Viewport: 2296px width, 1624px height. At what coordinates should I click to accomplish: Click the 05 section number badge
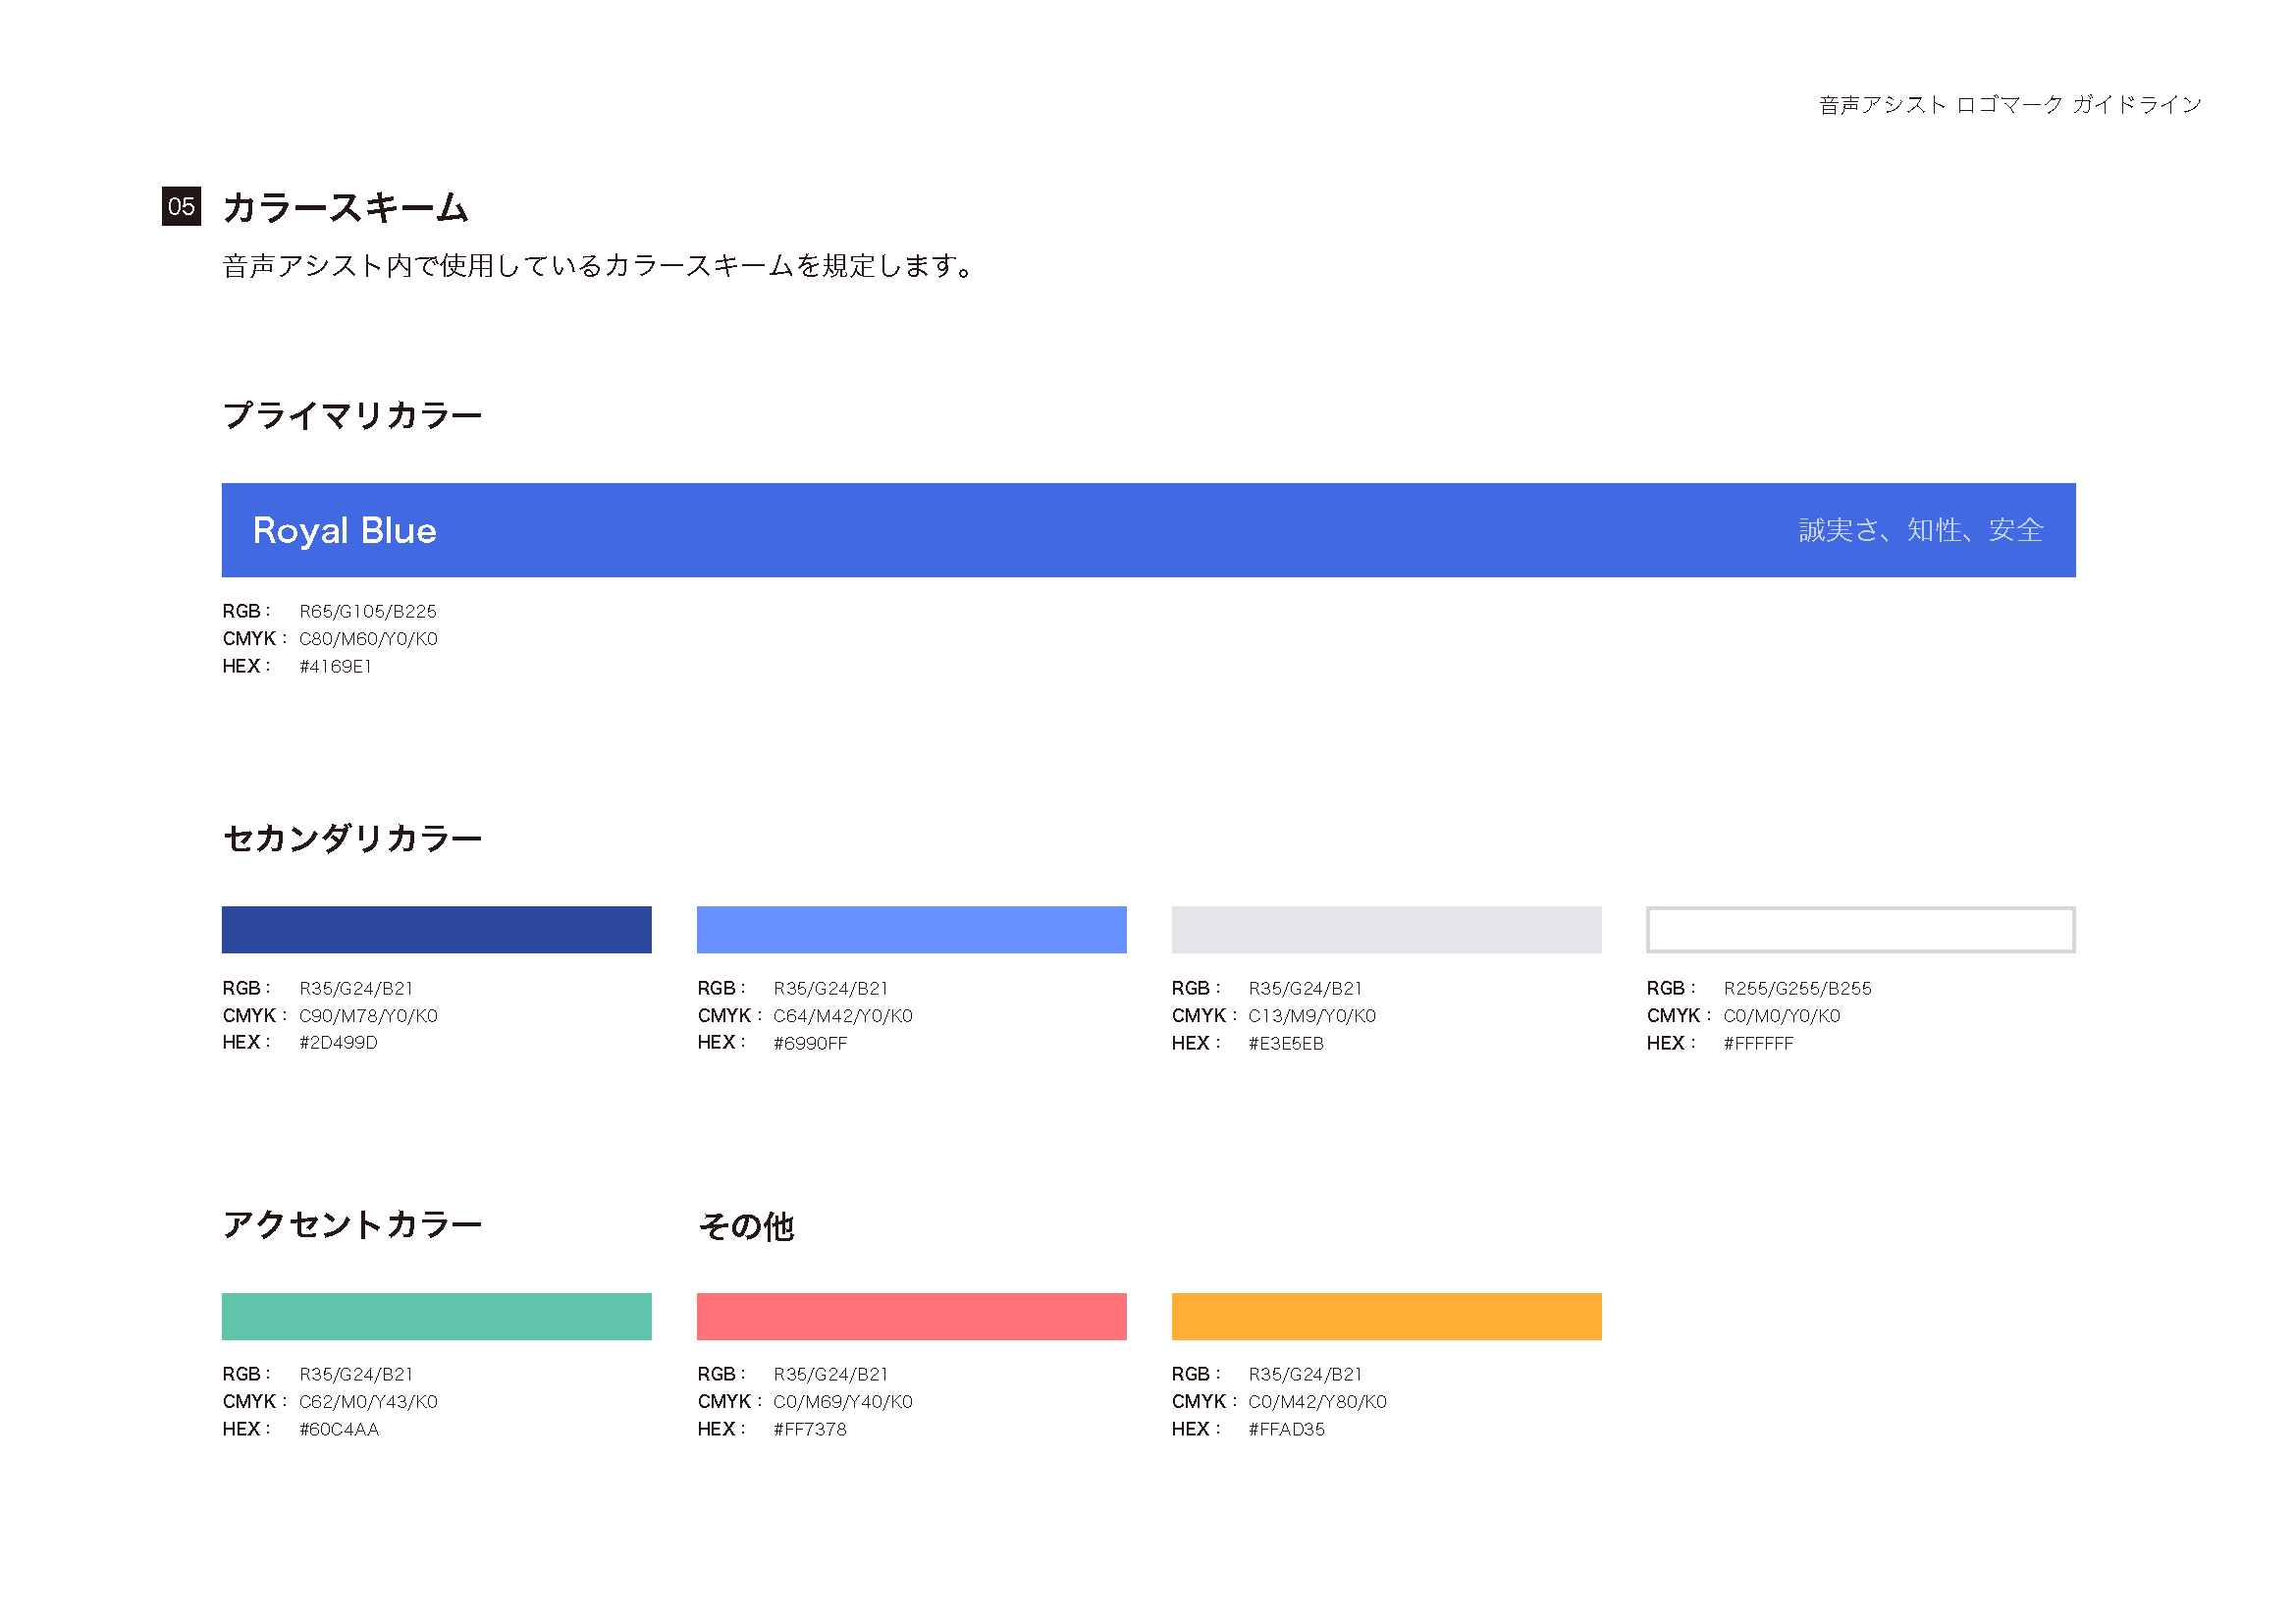click(x=181, y=206)
